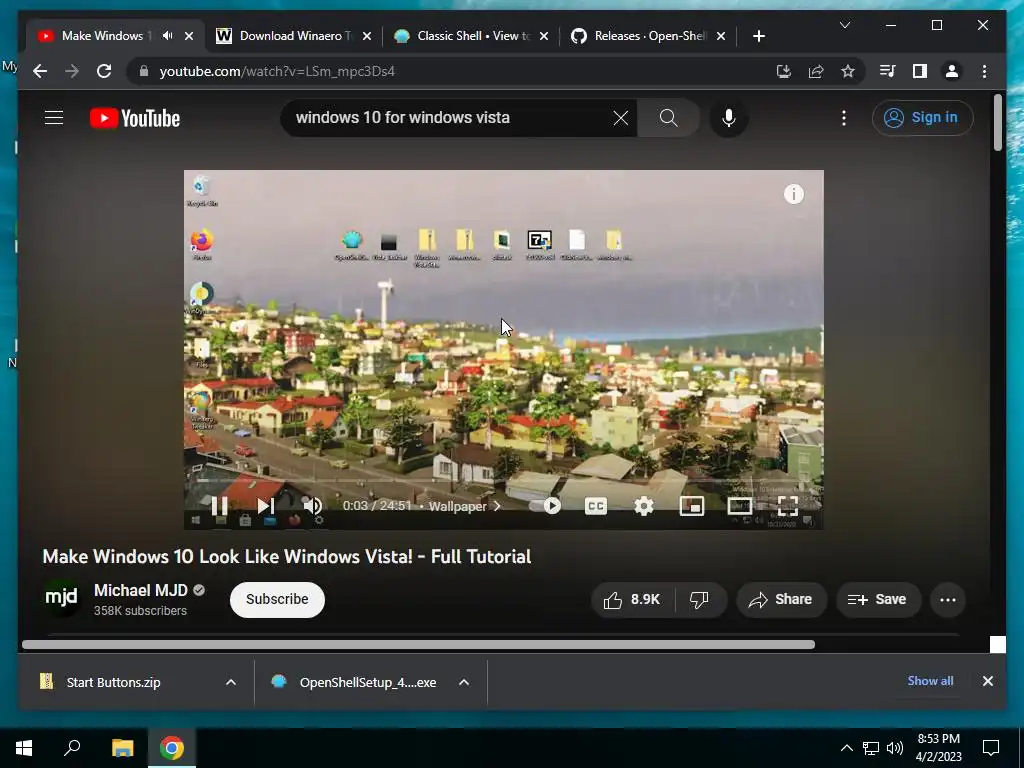Mute the tab audio speaker icon
1024x768 pixels.
168,36
